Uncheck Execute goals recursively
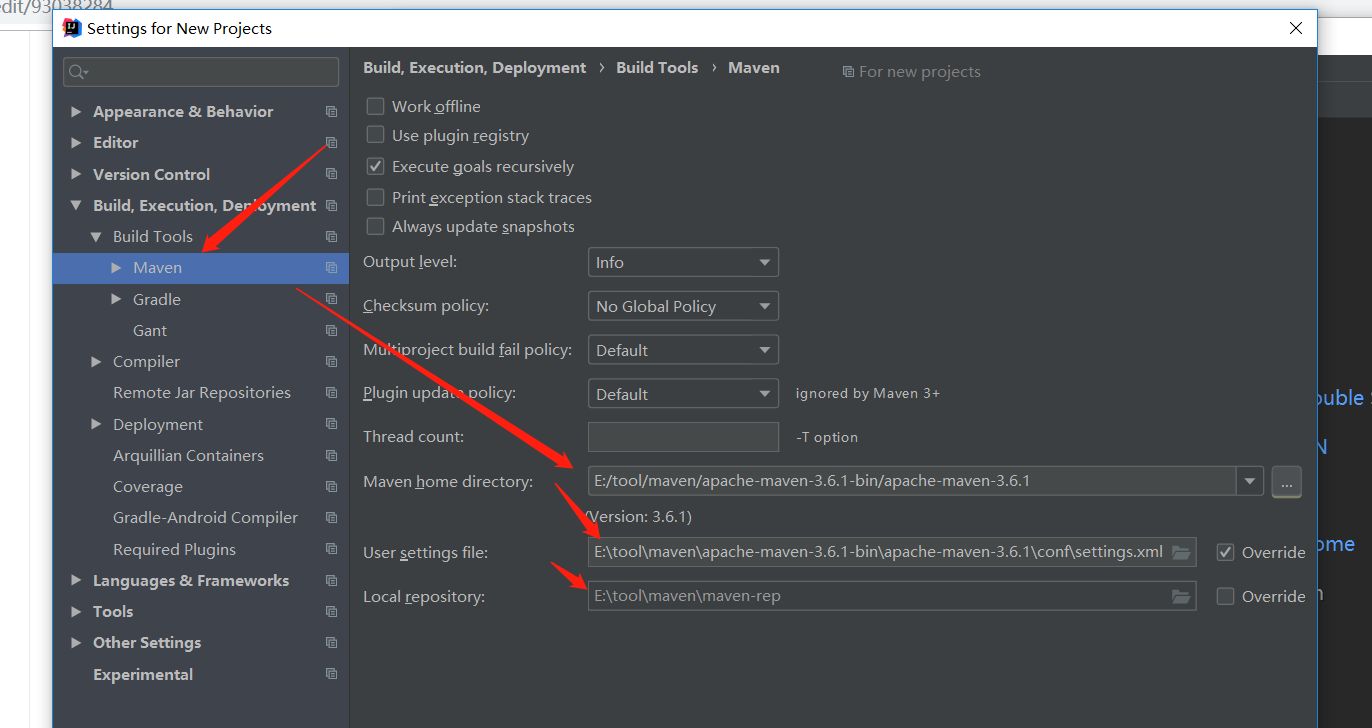 [375, 166]
